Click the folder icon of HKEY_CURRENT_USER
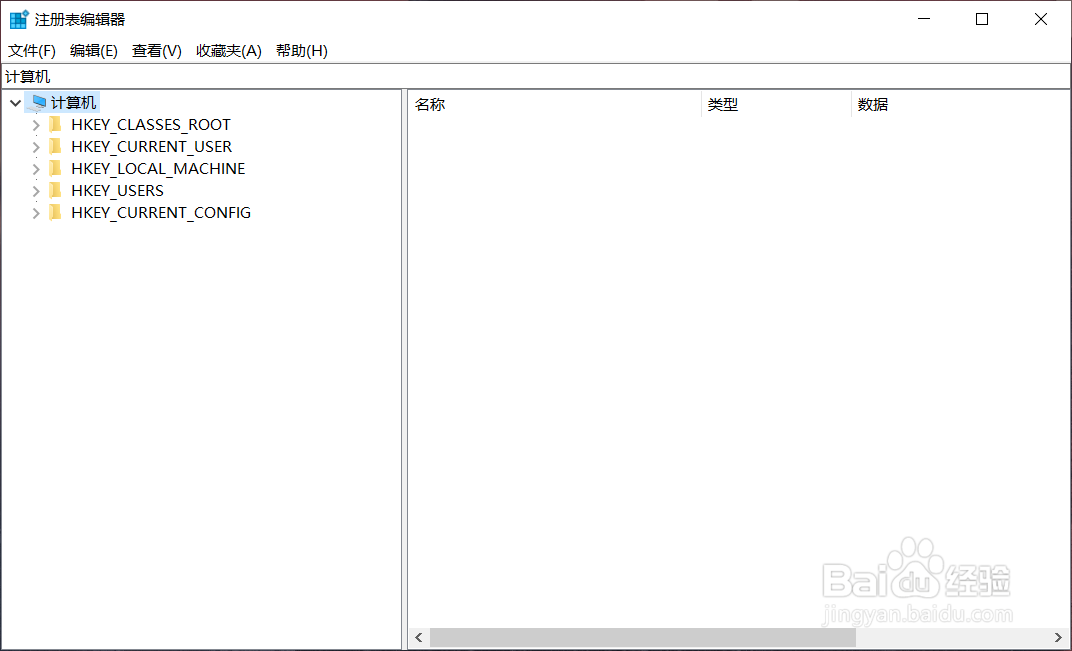Image resolution: width=1072 pixels, height=651 pixels. click(x=56, y=146)
